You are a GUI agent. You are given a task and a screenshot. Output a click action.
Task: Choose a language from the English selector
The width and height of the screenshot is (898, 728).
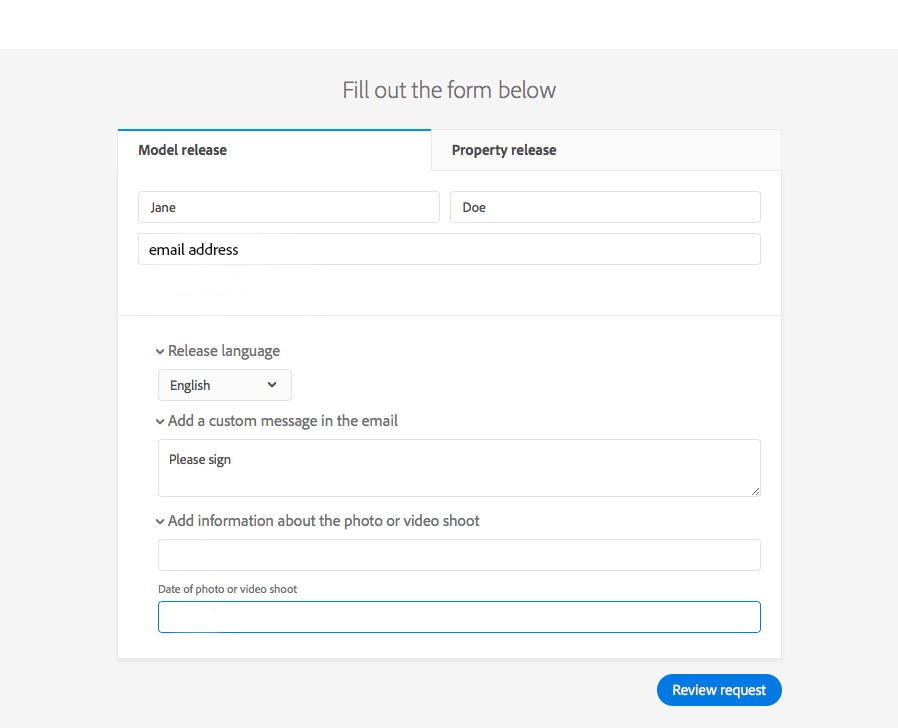(224, 385)
